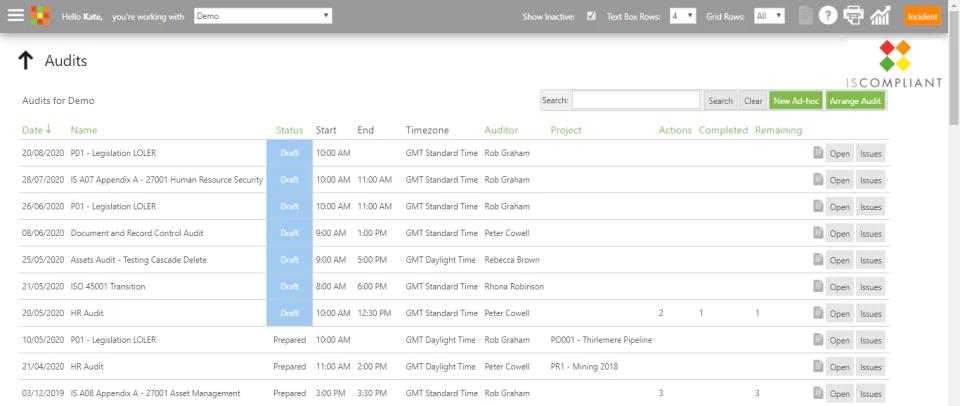Click Draft status of ISO 45001 Transition

pyautogui.click(x=290, y=286)
